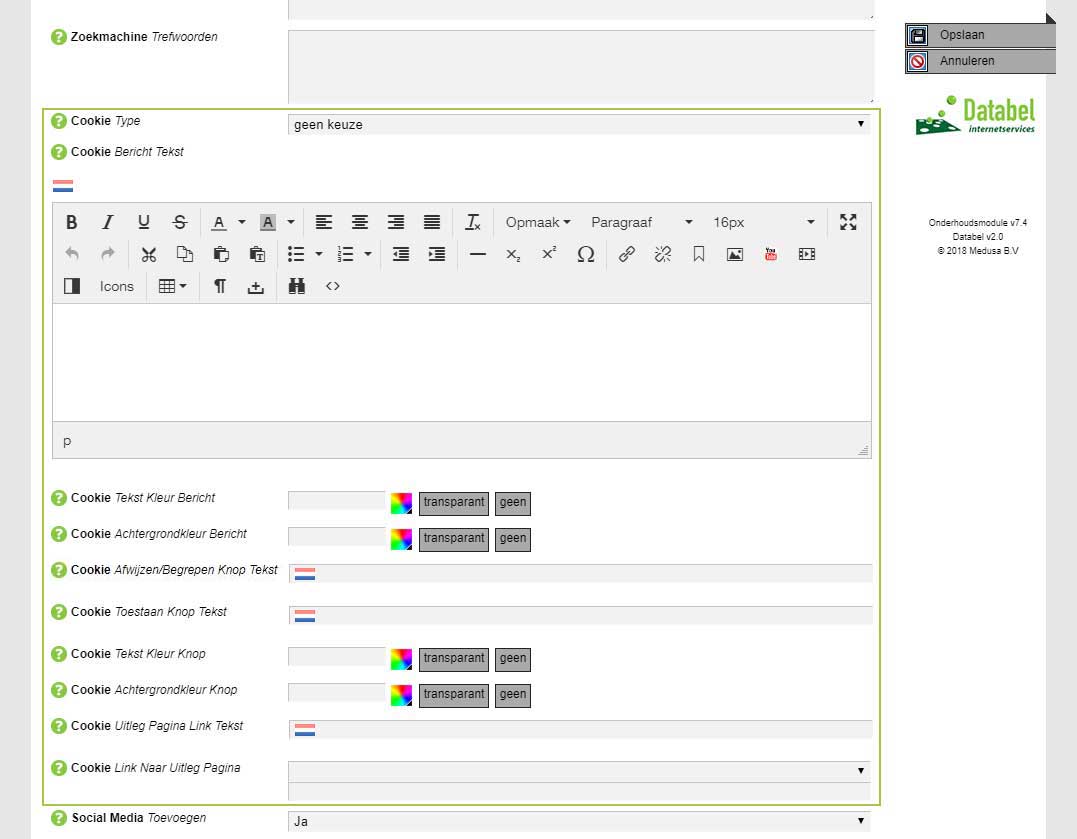Open color picker for Cookie Tekst Kleur Bericht
This screenshot has height=839, width=1077.
click(x=401, y=503)
